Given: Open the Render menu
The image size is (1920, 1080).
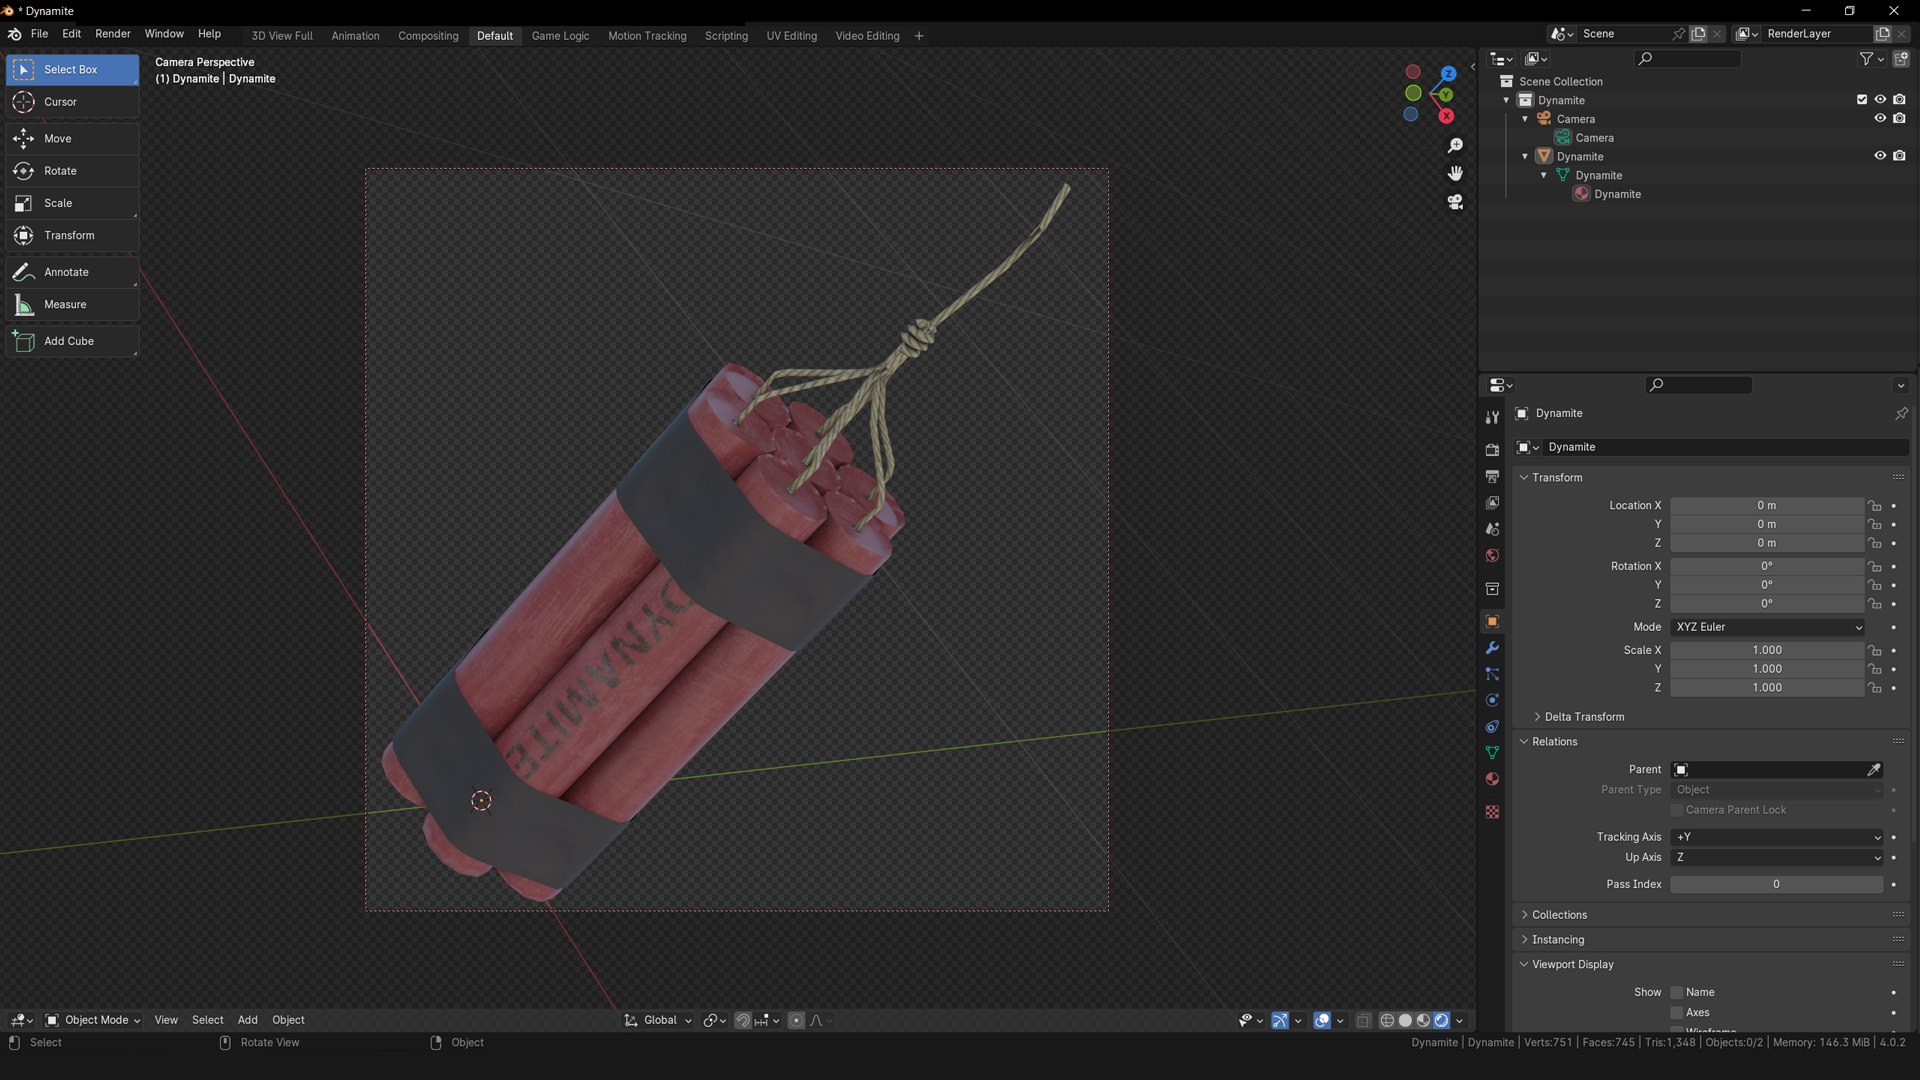Looking at the screenshot, I should [x=113, y=34].
